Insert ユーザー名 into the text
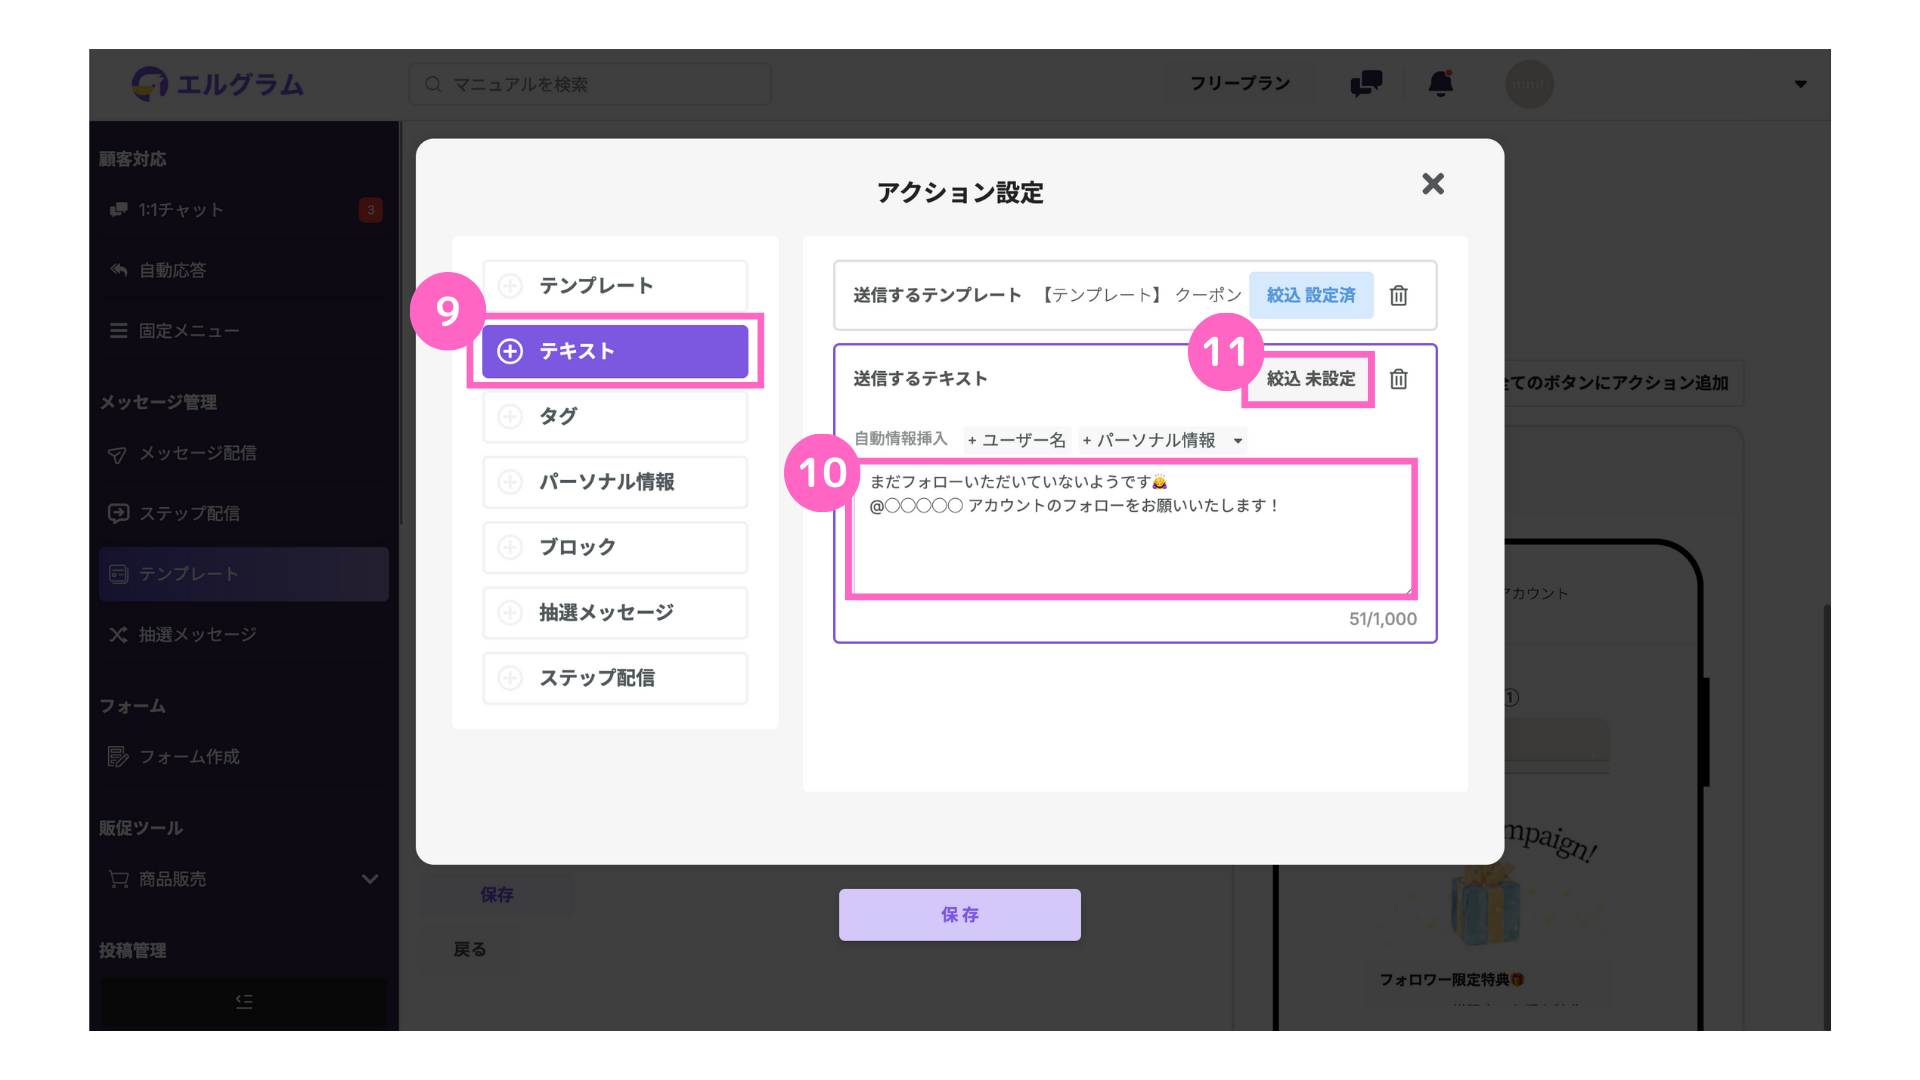1920x1080 pixels. click(1016, 441)
